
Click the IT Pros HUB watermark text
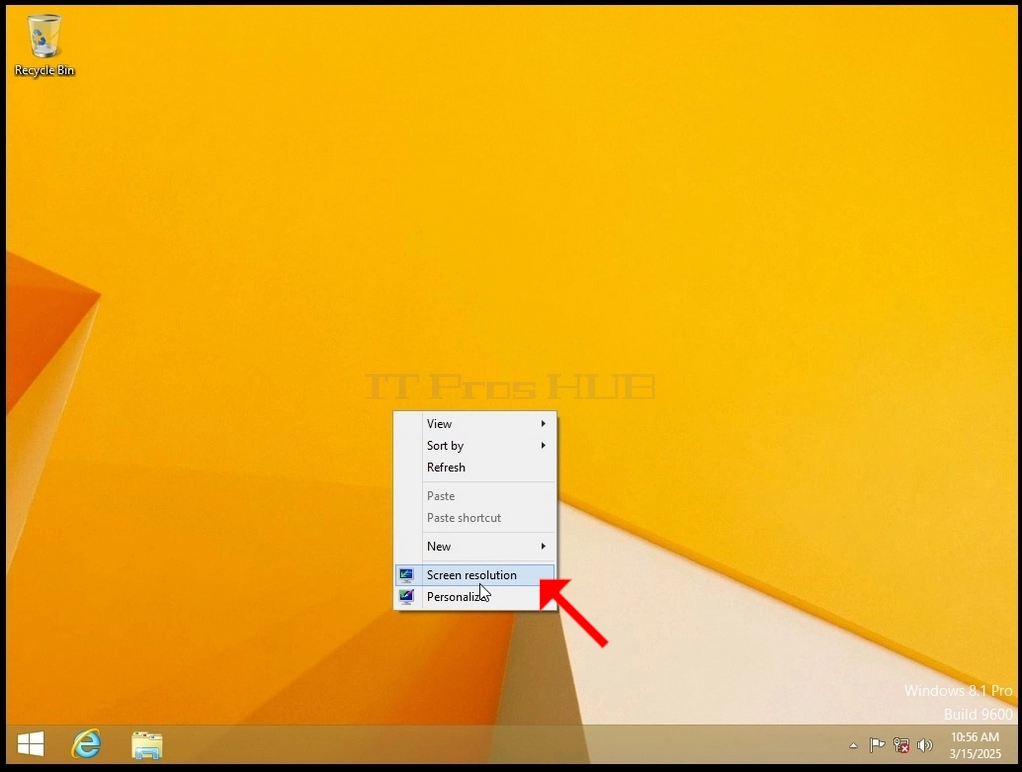click(x=510, y=387)
